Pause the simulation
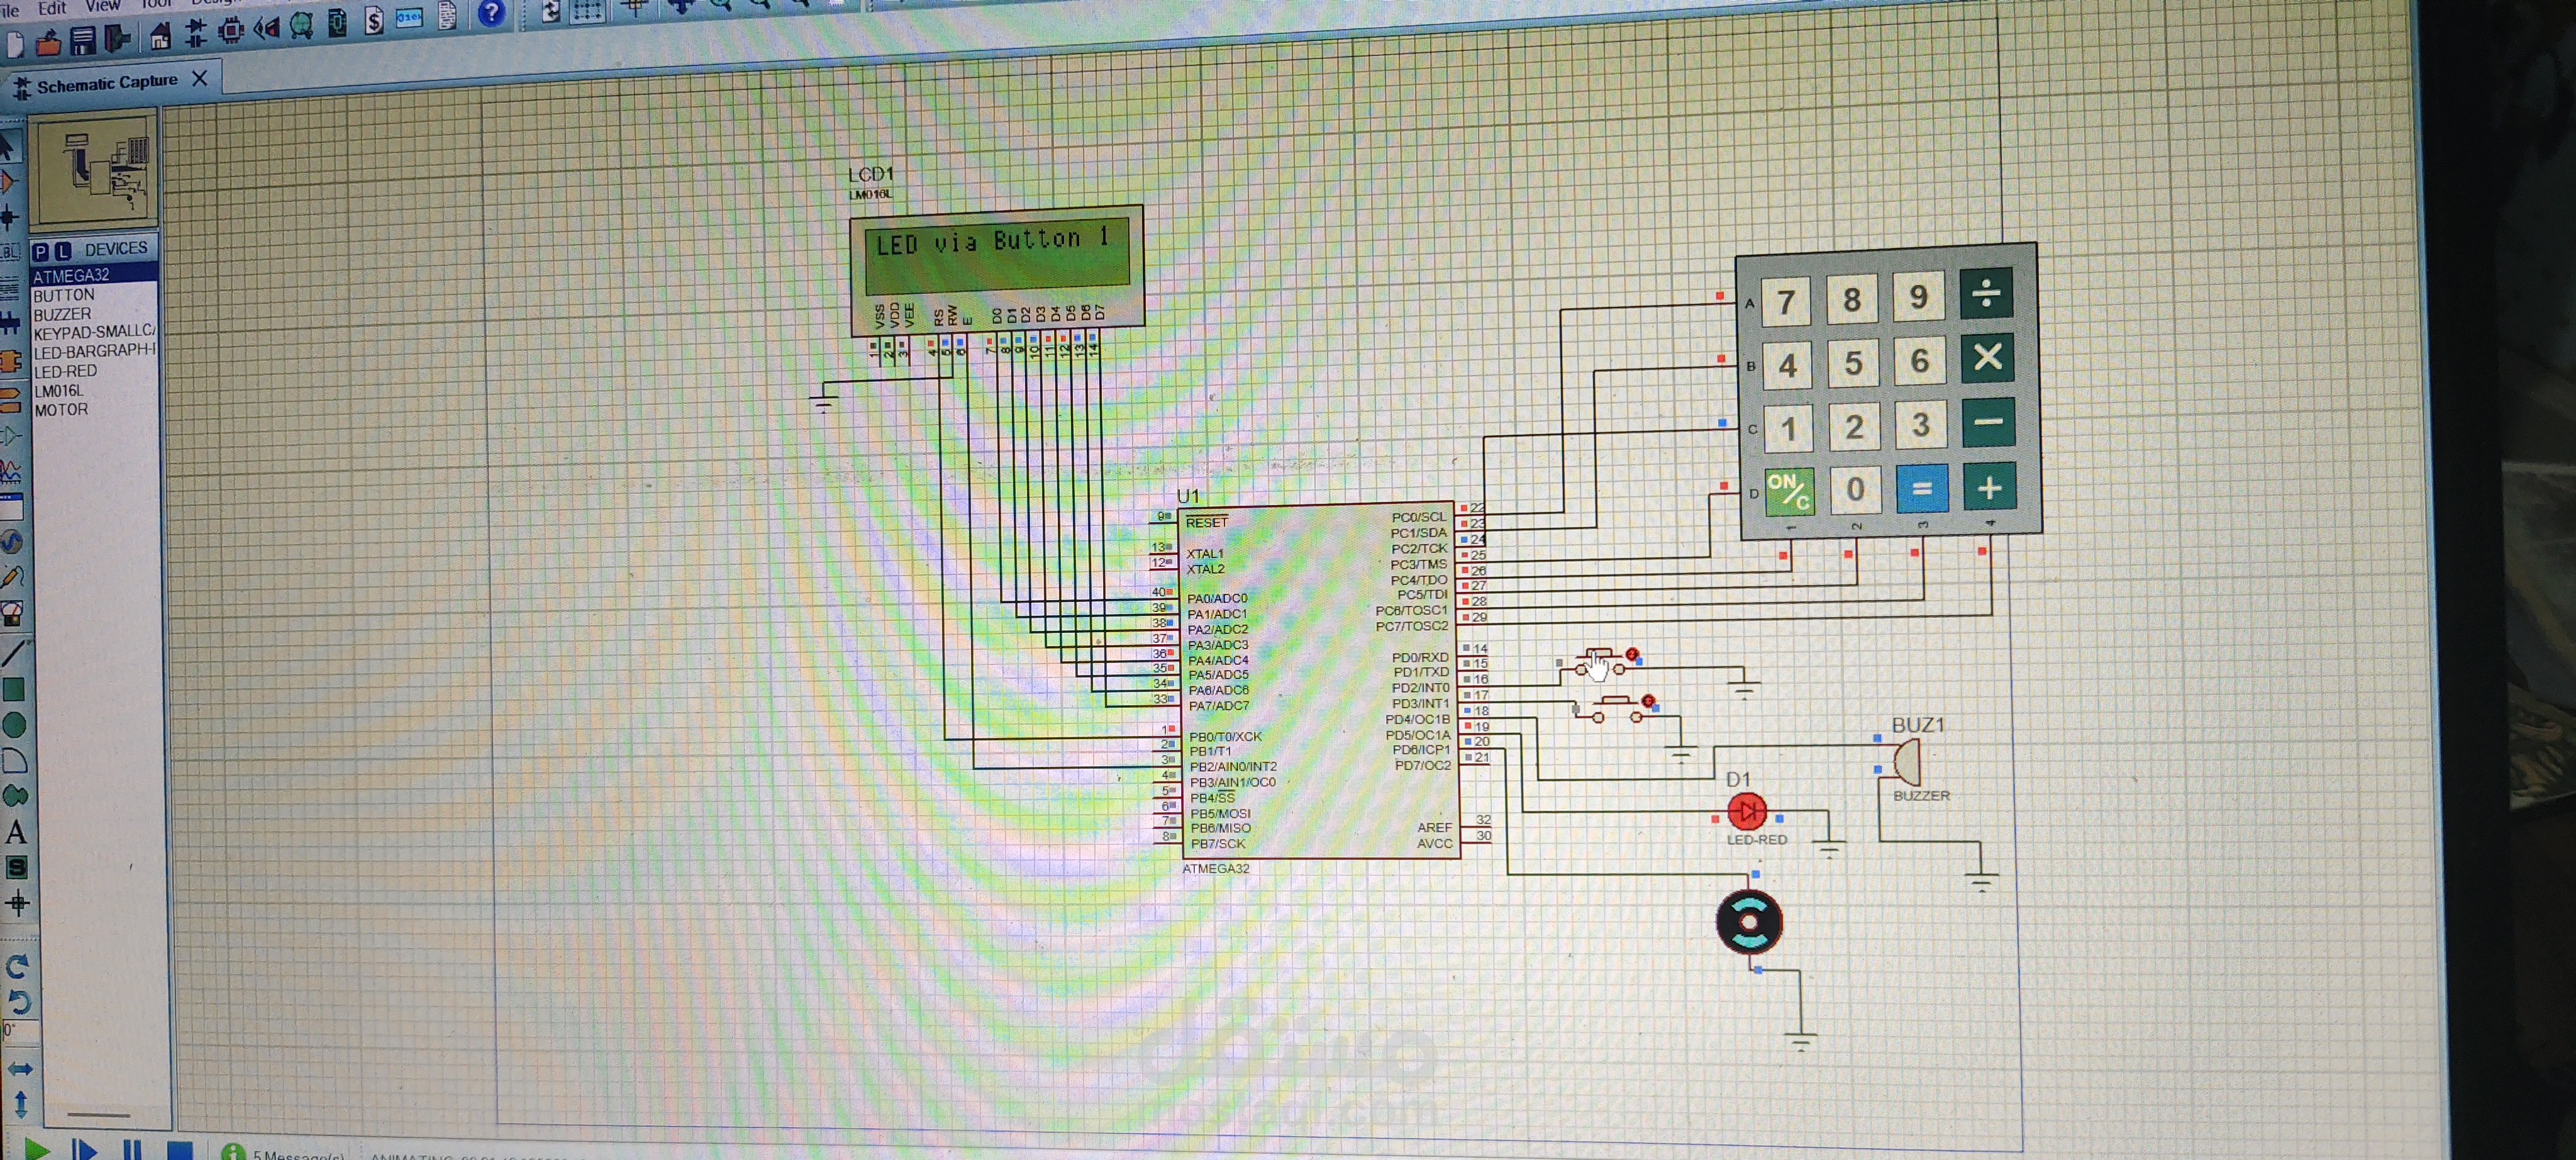Screen dimensions: 2576x1160 132,1149
